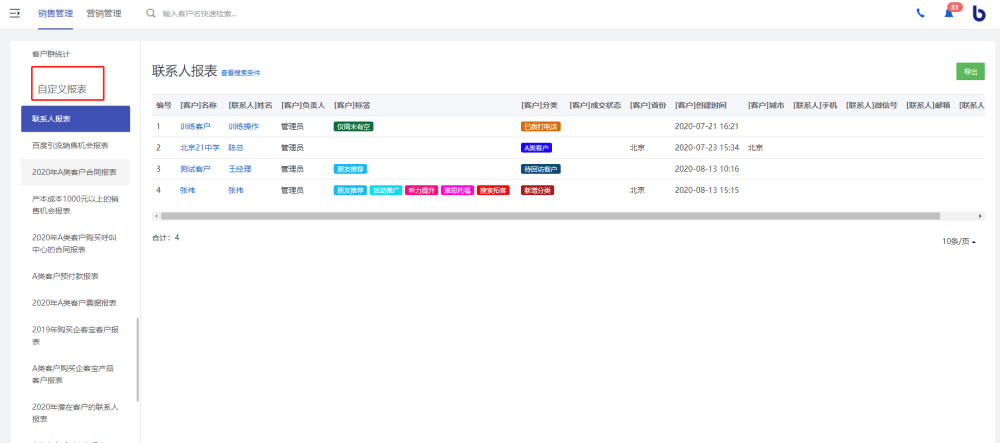
Task: Open the 10条/页 page size dropdown
Action: (959, 242)
